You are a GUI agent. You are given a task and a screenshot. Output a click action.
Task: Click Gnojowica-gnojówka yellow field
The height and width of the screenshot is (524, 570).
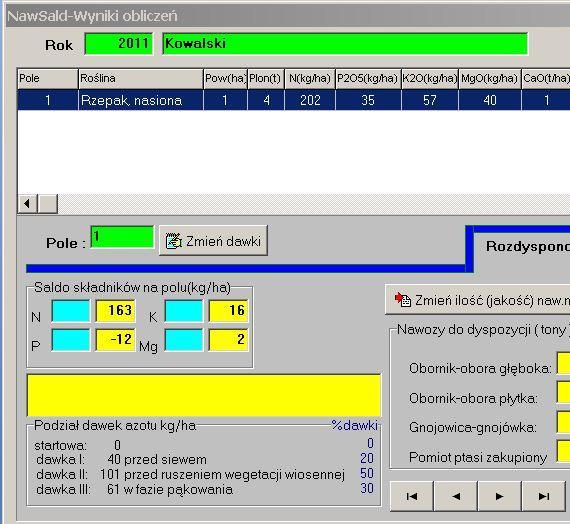563,422
